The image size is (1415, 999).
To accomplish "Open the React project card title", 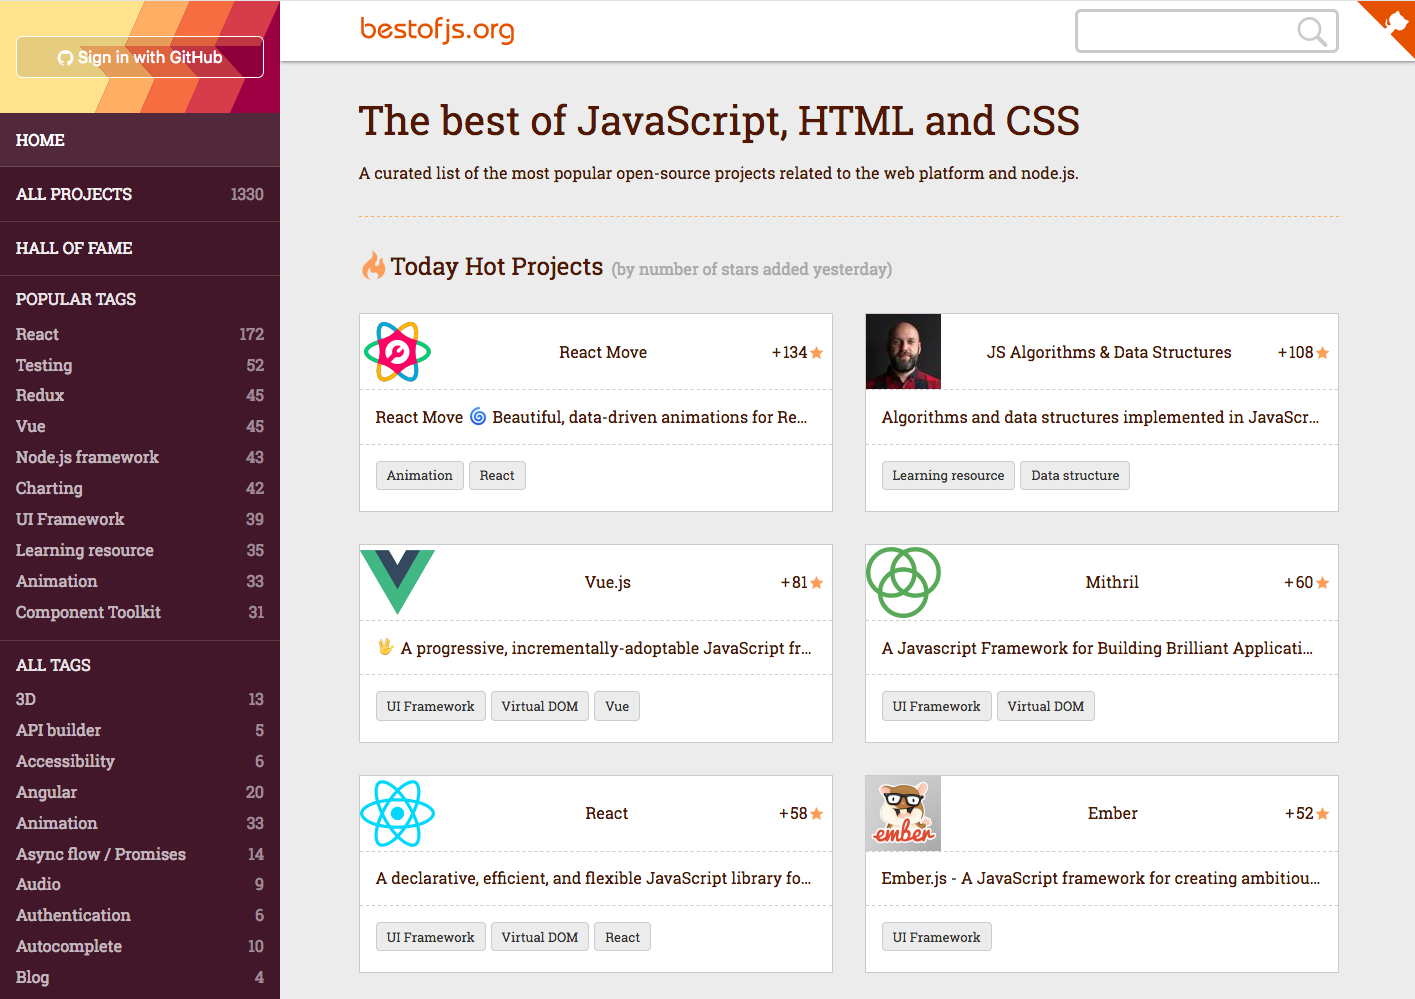I will pyautogui.click(x=607, y=813).
